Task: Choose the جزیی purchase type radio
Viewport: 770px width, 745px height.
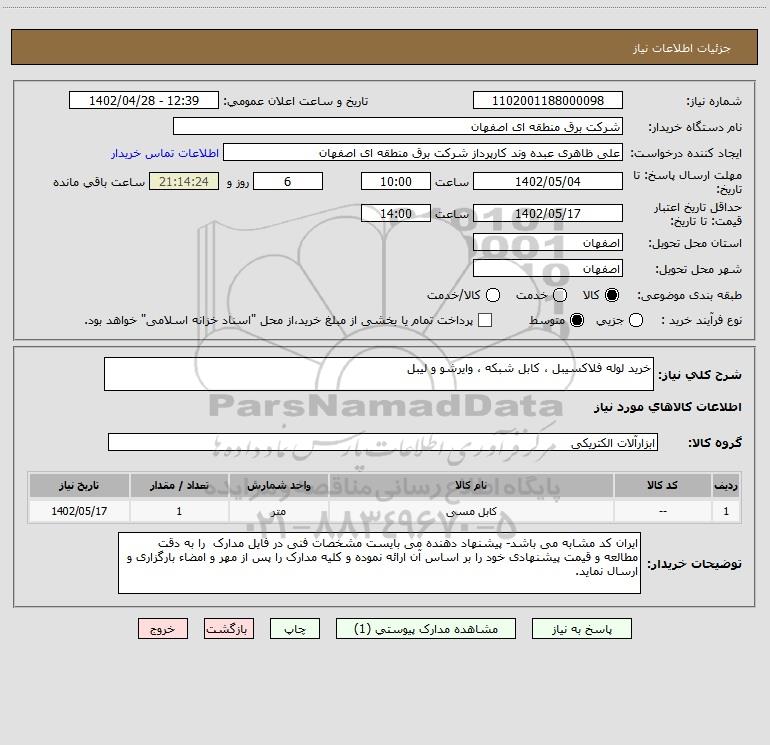Action: tap(635, 320)
